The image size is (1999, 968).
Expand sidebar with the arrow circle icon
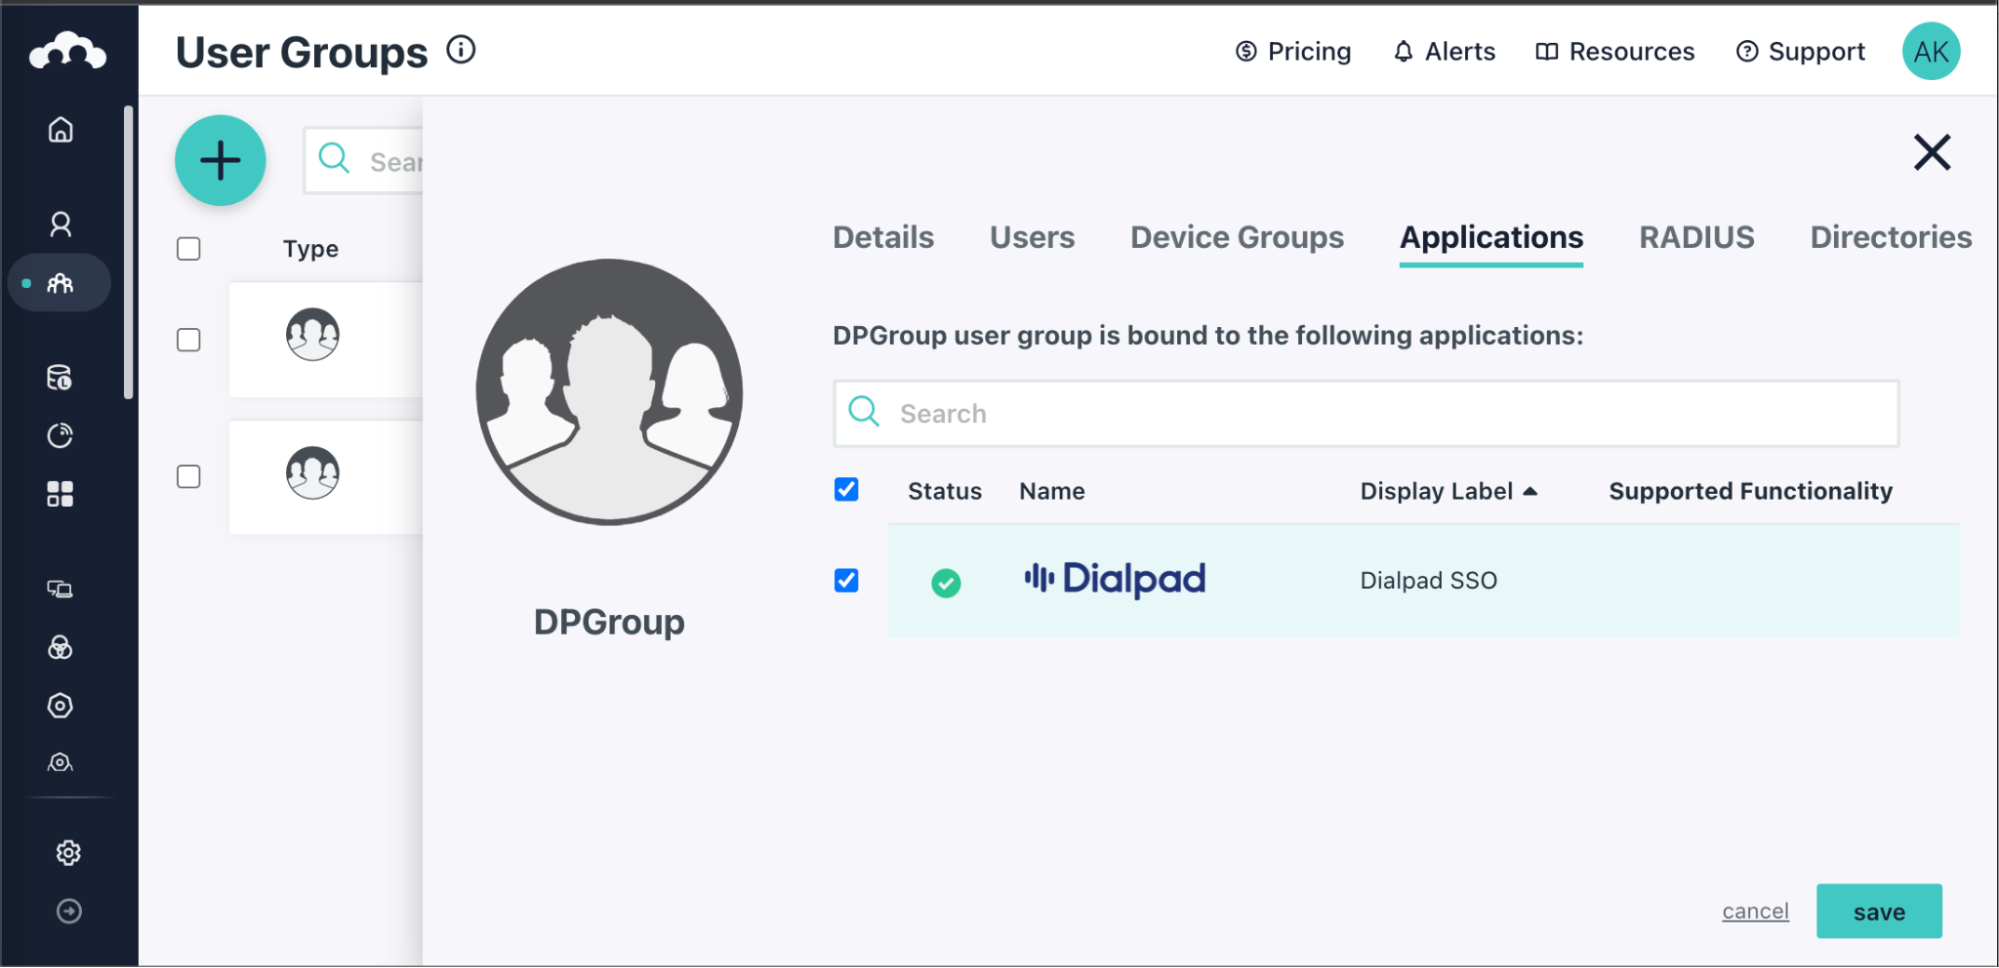(69, 911)
